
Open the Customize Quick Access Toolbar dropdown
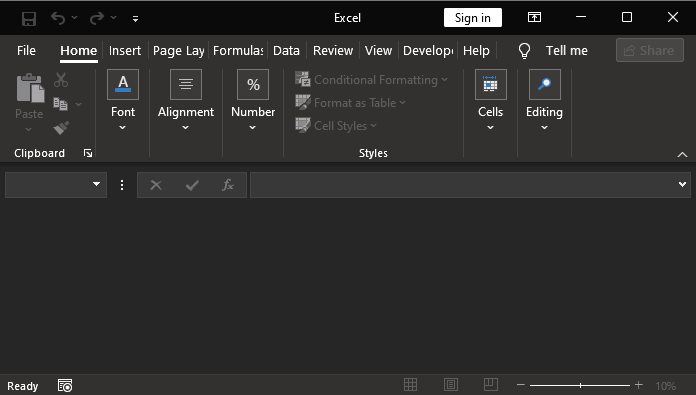click(135, 19)
